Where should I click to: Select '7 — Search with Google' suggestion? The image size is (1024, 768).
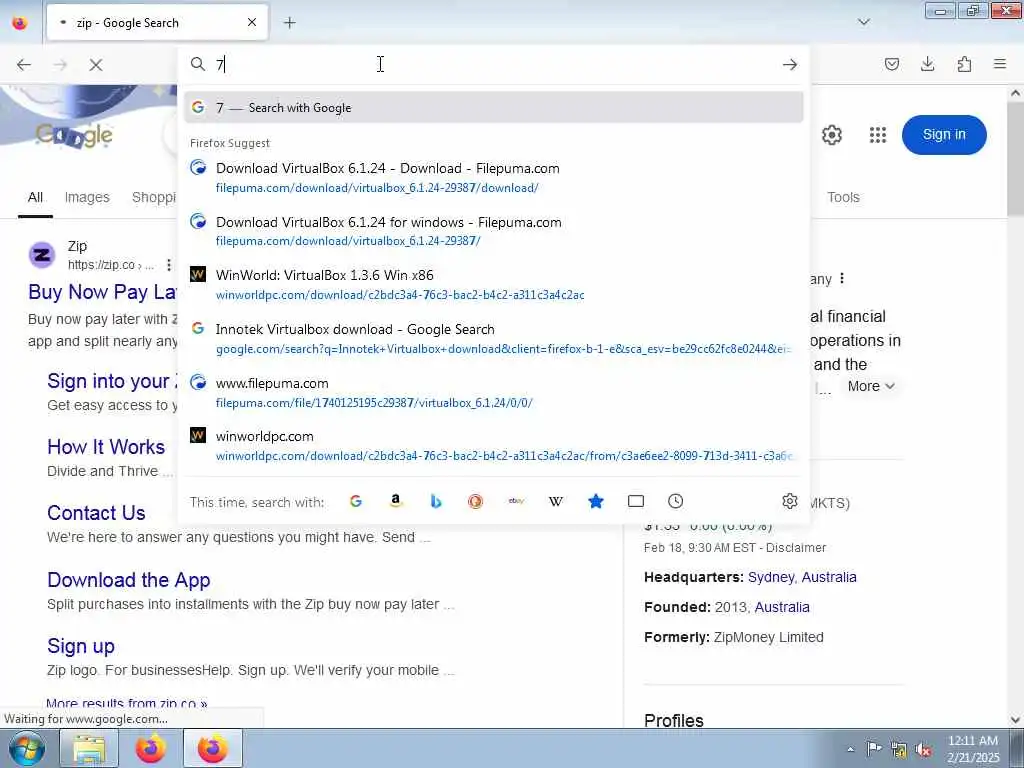point(493,108)
